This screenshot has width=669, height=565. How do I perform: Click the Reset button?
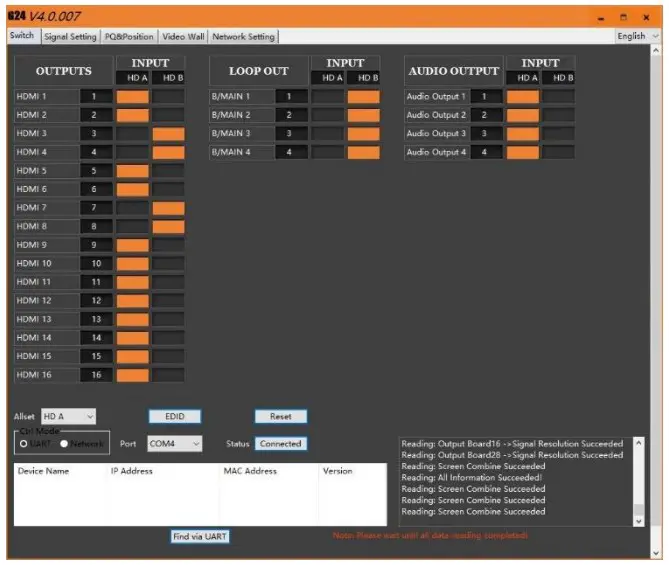281,416
